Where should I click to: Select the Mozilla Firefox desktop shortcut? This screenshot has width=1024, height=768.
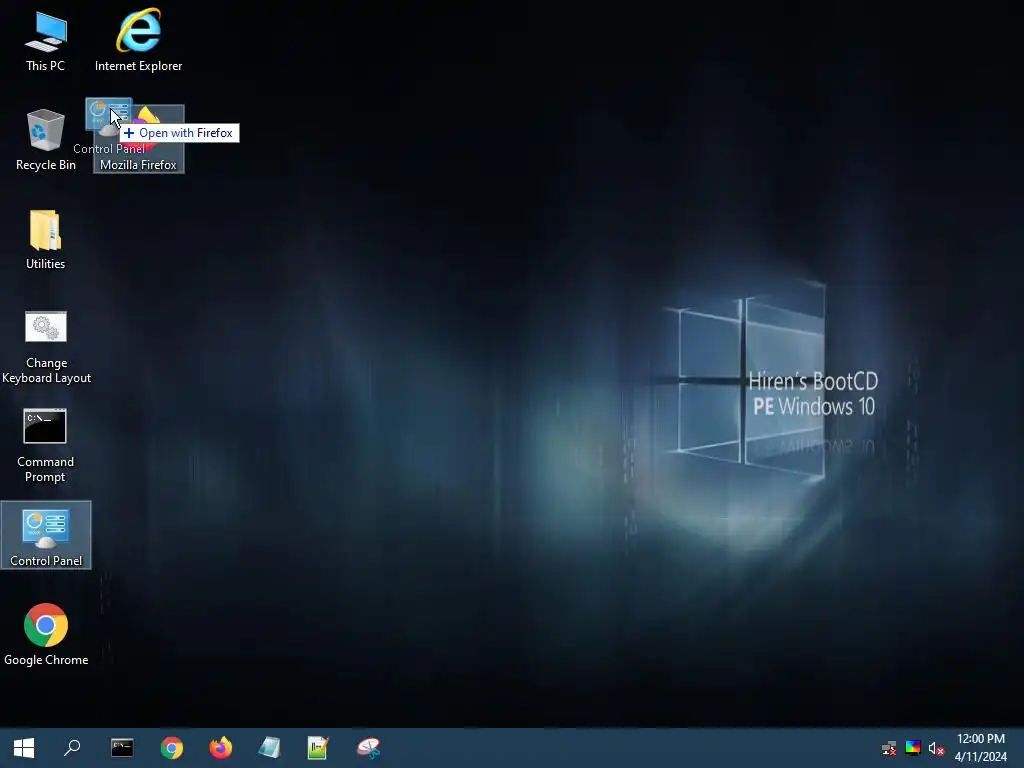point(139,139)
